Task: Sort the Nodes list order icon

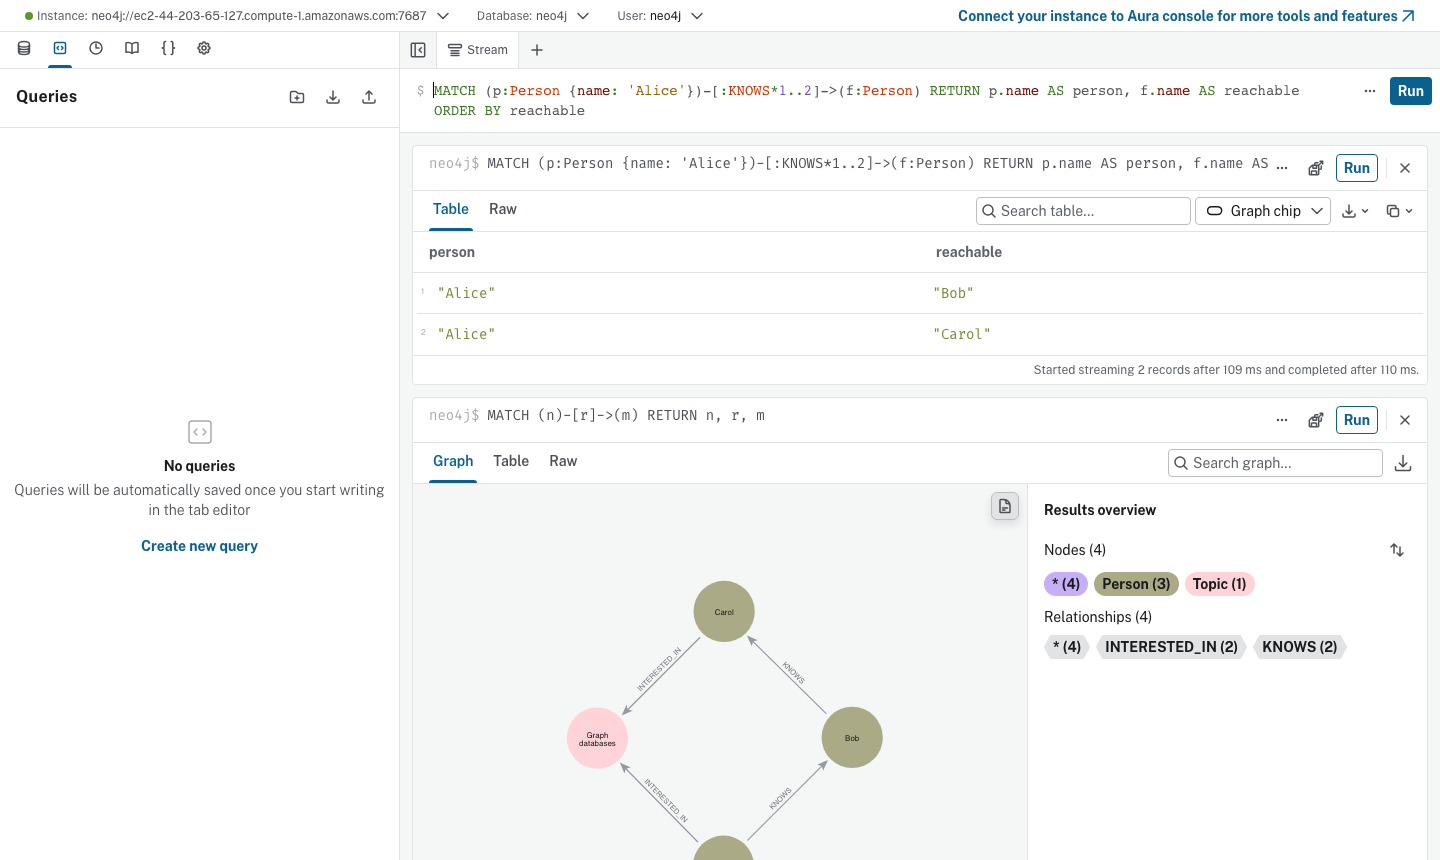Action: [x=1397, y=550]
